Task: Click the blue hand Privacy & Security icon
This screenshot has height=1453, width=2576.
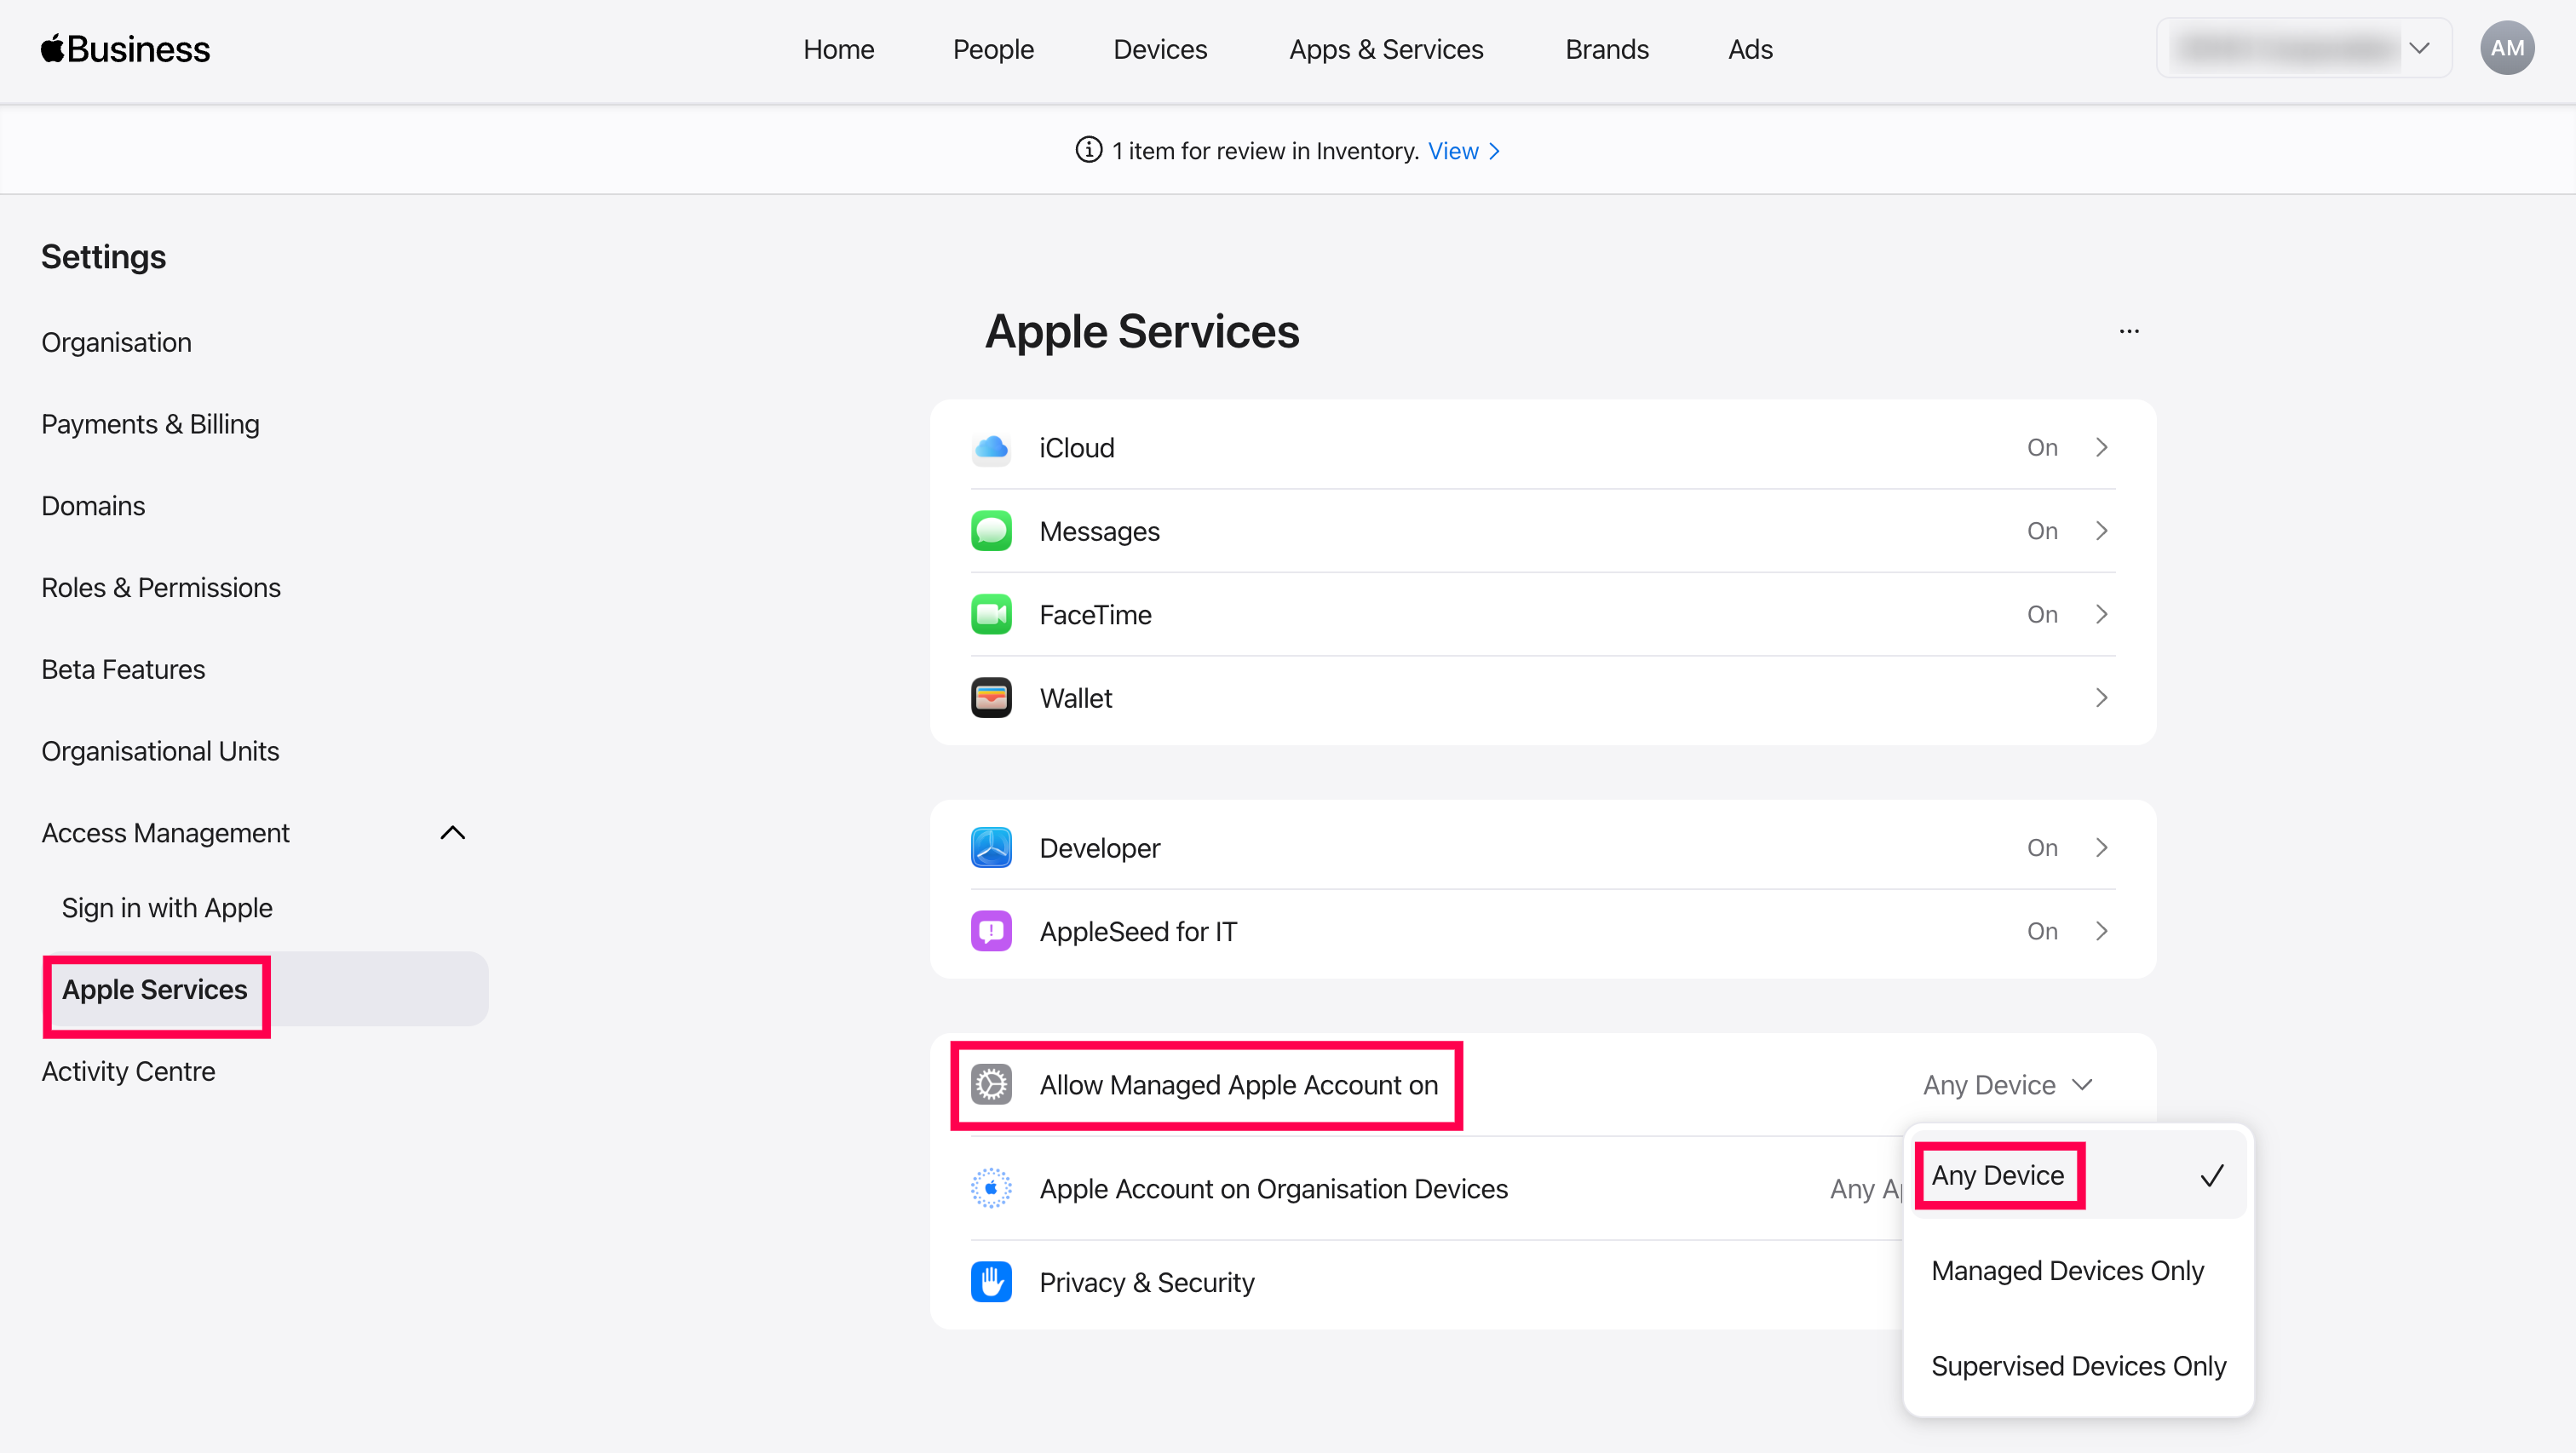Action: [x=991, y=1282]
